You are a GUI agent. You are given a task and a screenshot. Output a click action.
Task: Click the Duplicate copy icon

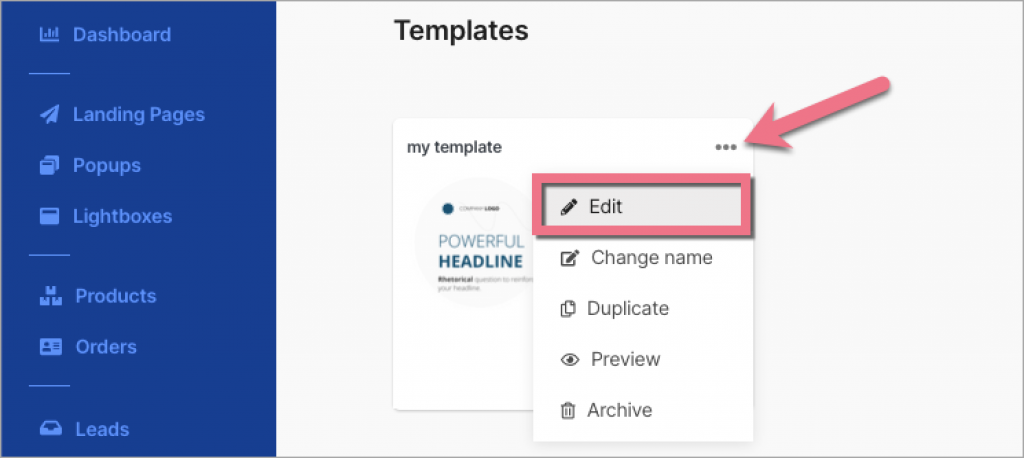[x=568, y=309]
